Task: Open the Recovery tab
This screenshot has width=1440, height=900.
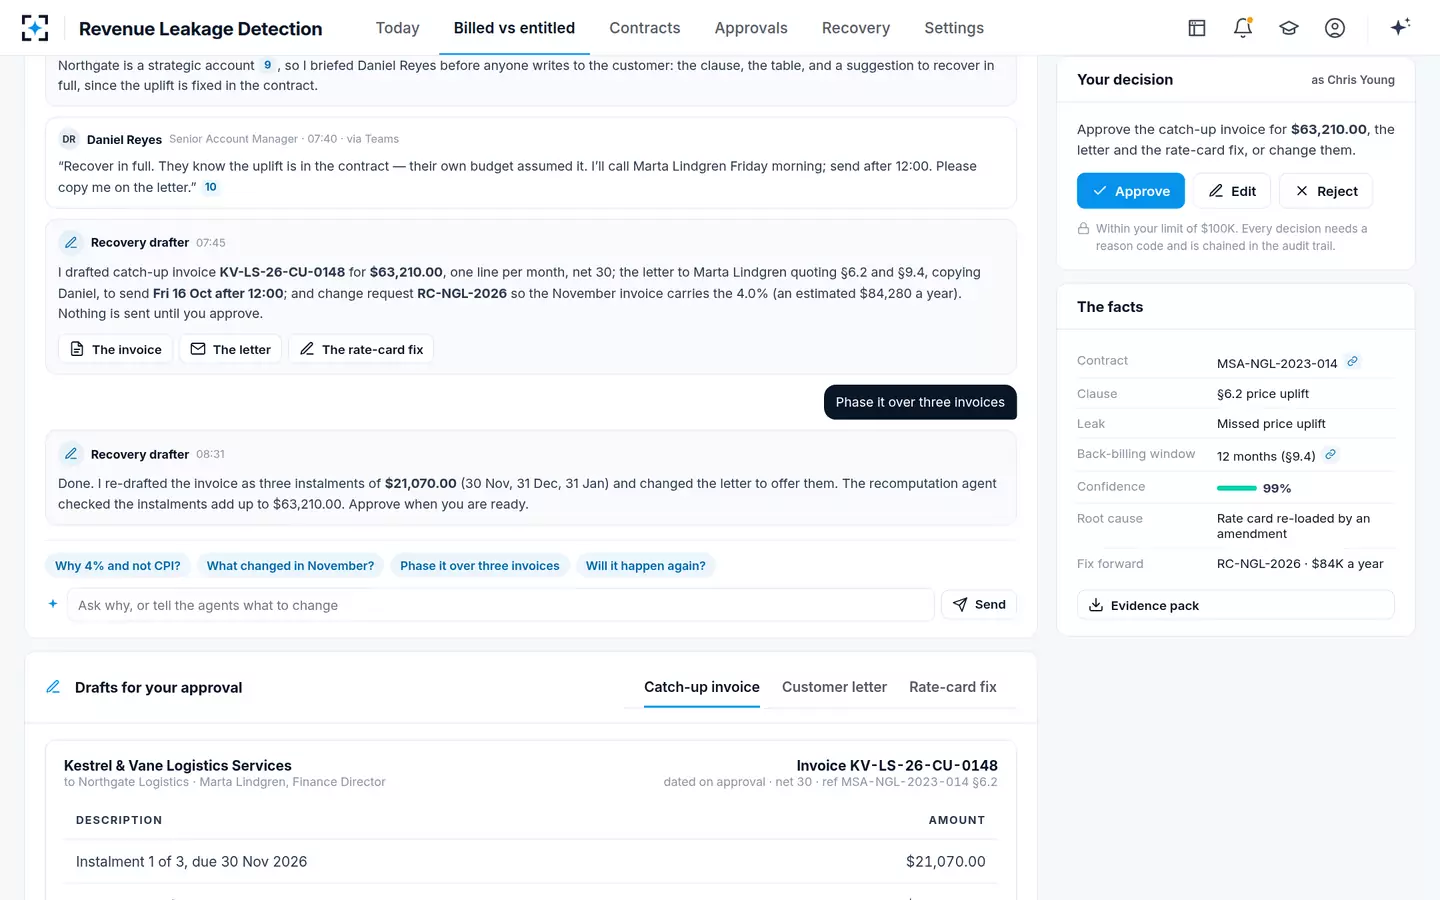Action: point(856,28)
